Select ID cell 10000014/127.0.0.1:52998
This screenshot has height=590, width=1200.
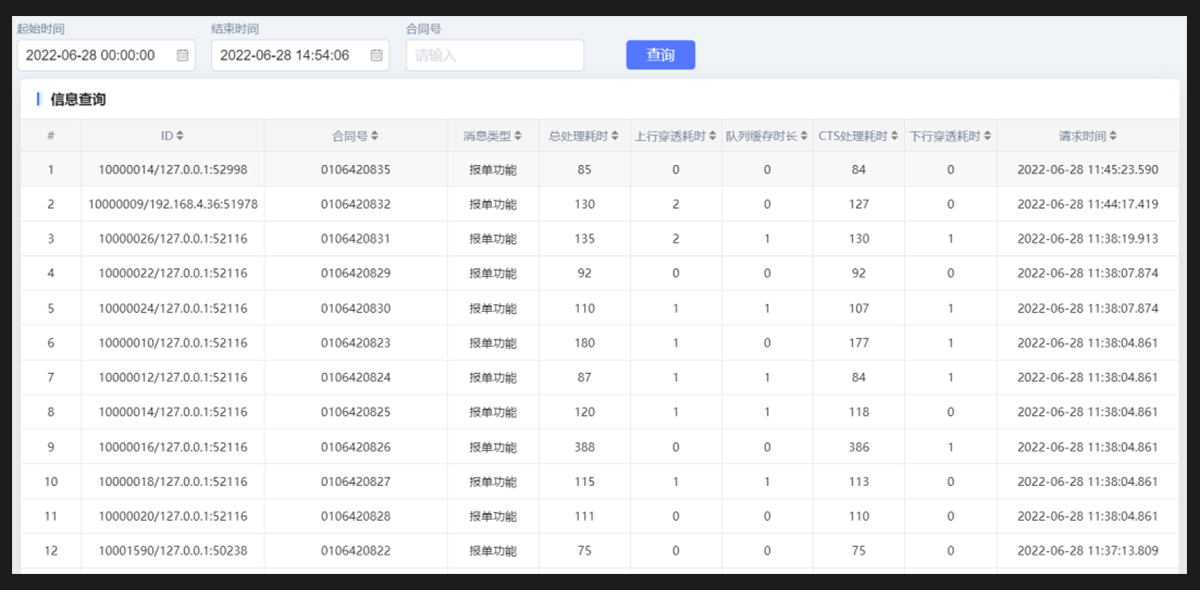coord(173,170)
